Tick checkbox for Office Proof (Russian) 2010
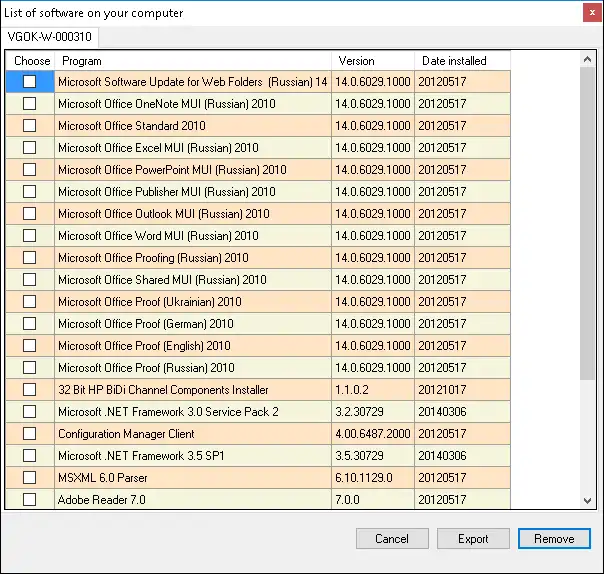Screen dimensions: 604x574 pos(30,368)
